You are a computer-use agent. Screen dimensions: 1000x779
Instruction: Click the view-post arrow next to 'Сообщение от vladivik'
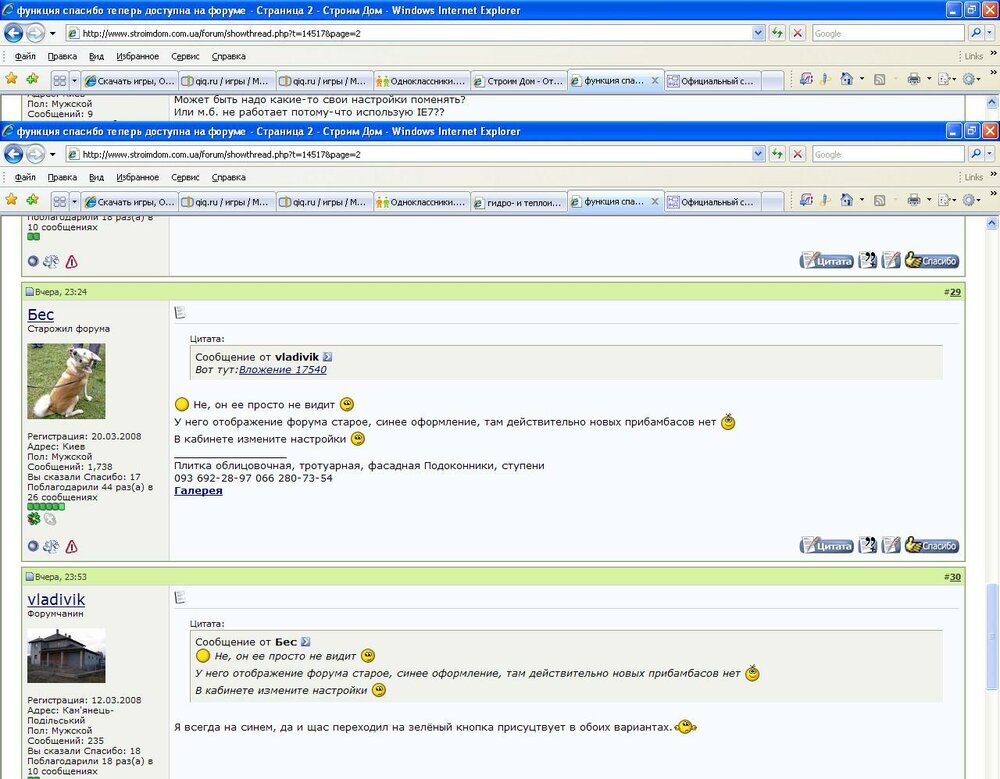[x=327, y=357]
